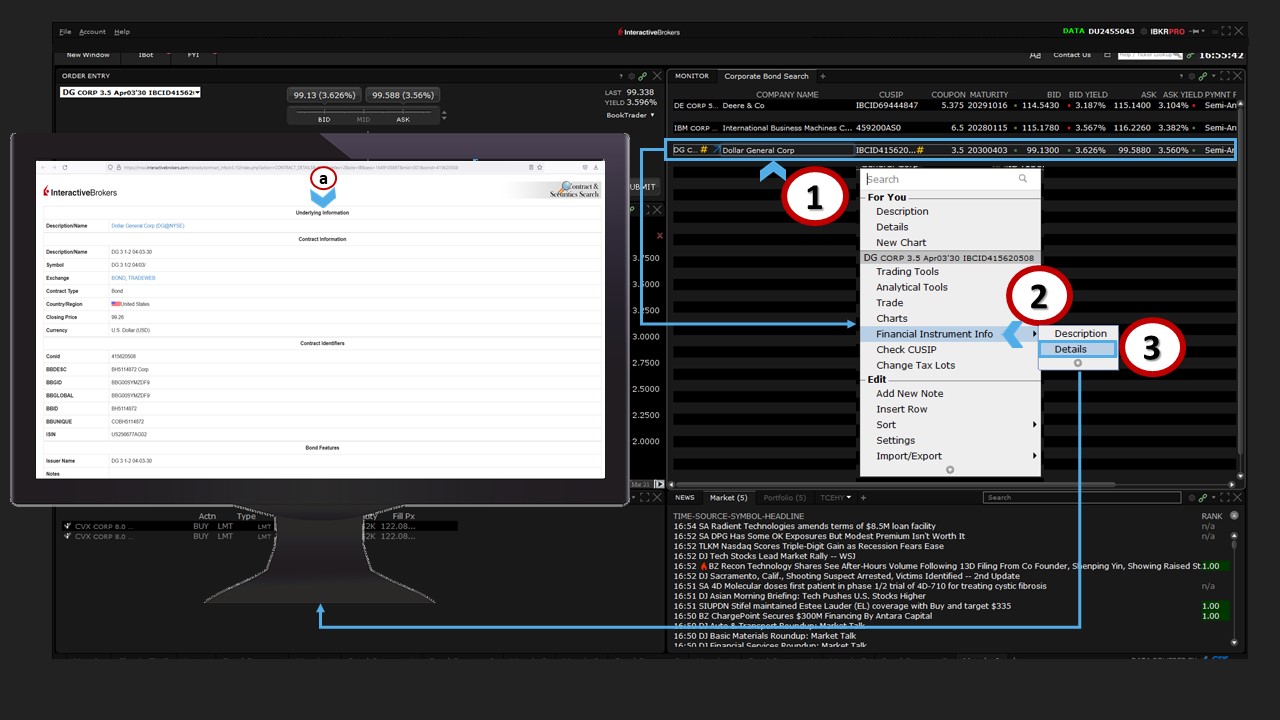Screen dimensions: 1280x720
Task: Click the link icon in Order Entry header
Action: [x=643, y=76]
